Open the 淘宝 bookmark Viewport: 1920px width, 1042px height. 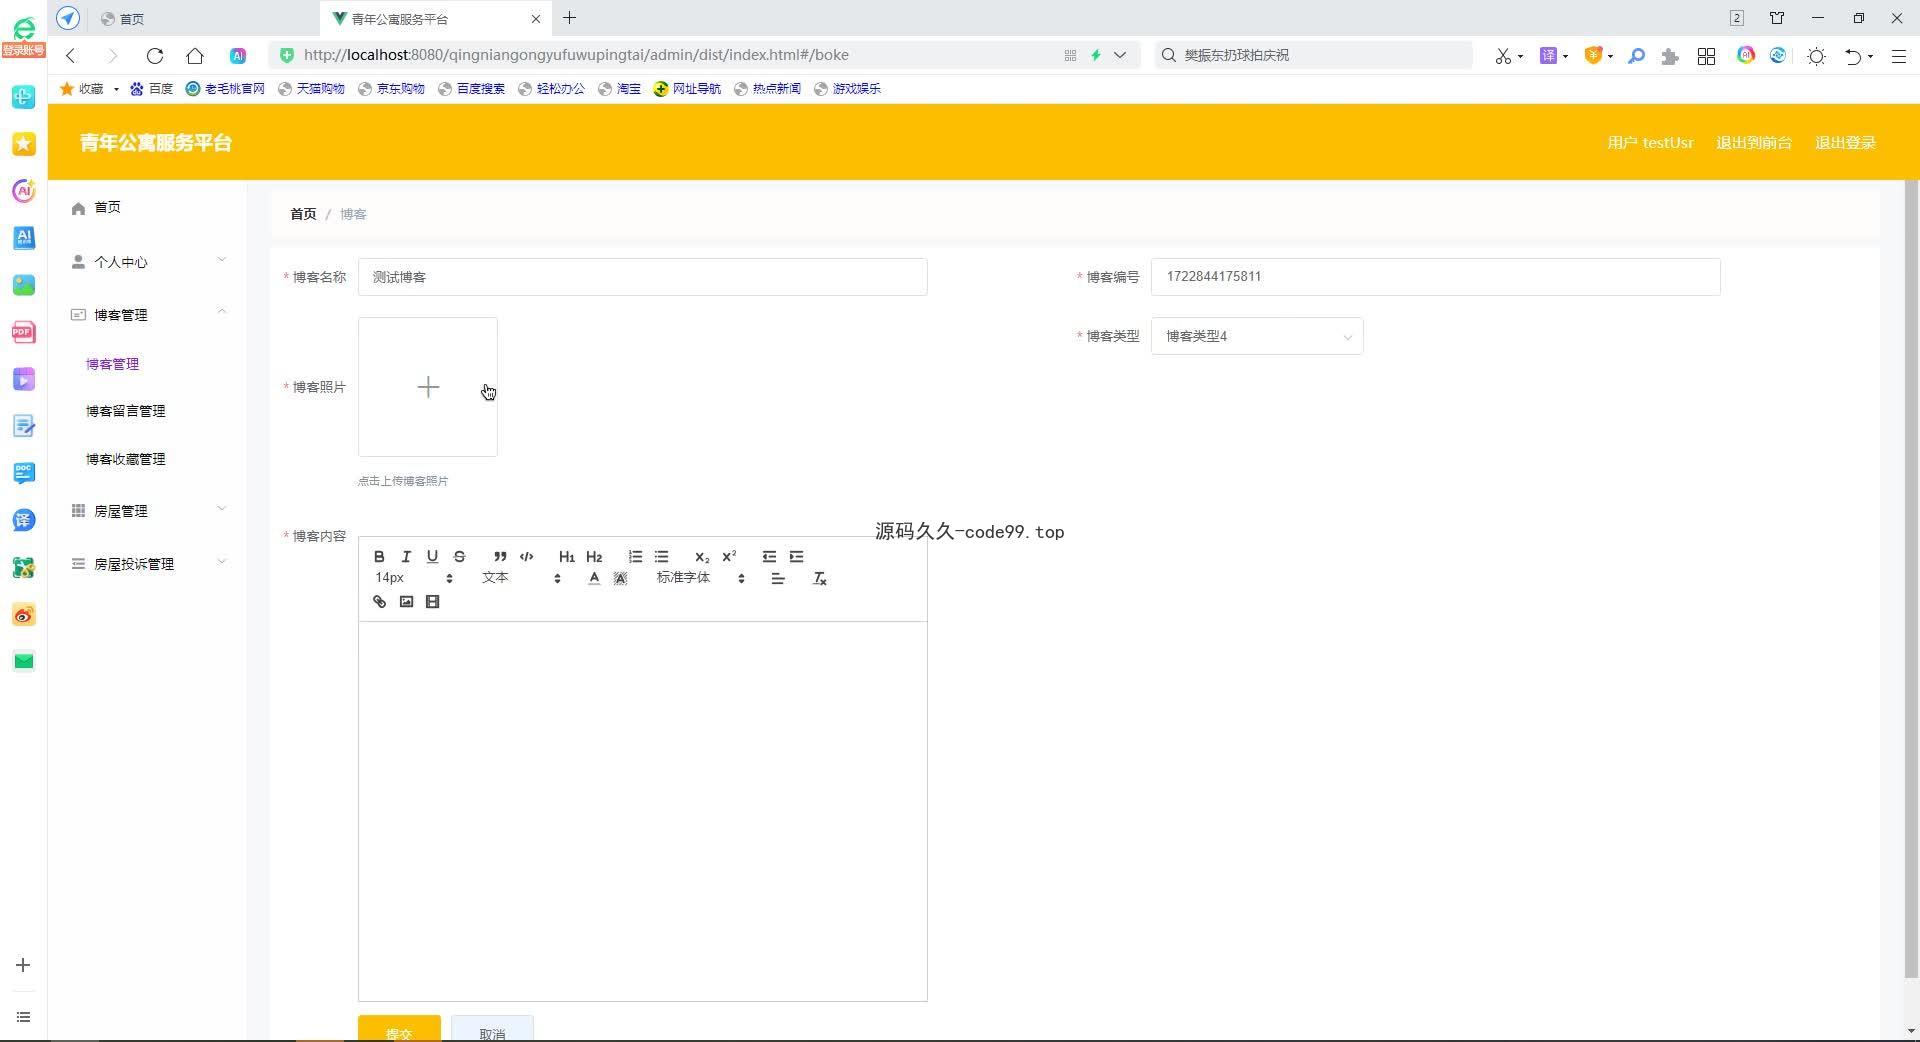(619, 89)
